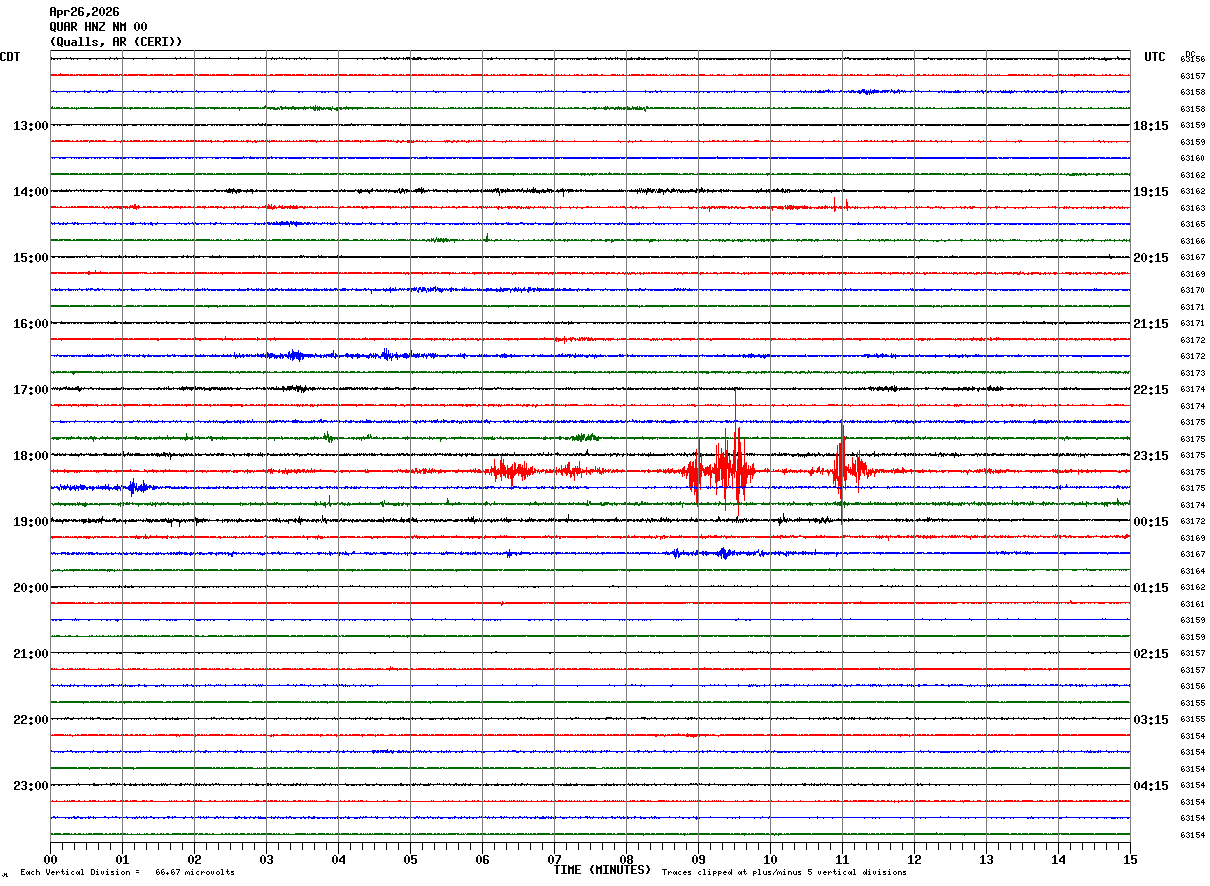Click the 02:15 UTC time label

[1150, 654]
